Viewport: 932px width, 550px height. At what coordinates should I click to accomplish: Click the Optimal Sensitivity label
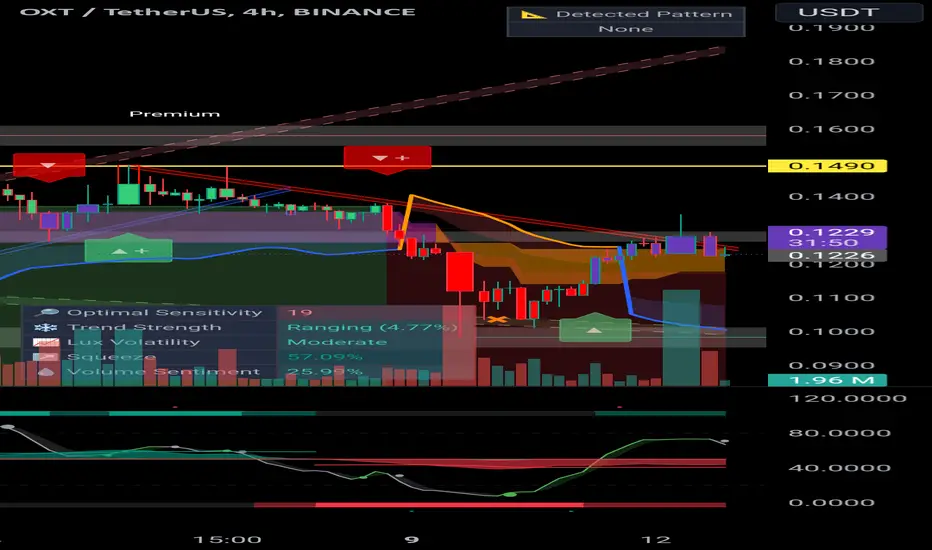click(165, 313)
